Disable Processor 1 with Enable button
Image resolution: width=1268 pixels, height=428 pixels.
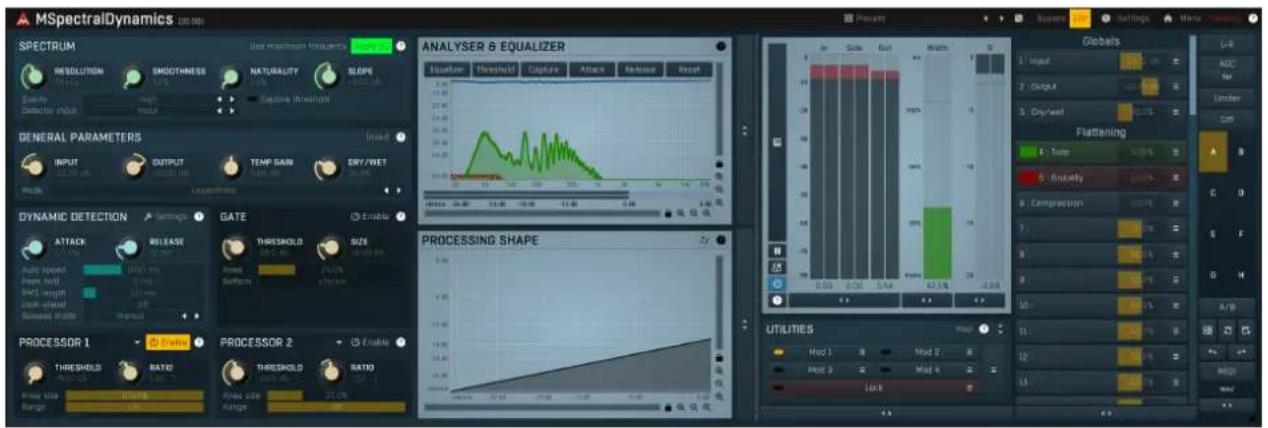[167, 342]
